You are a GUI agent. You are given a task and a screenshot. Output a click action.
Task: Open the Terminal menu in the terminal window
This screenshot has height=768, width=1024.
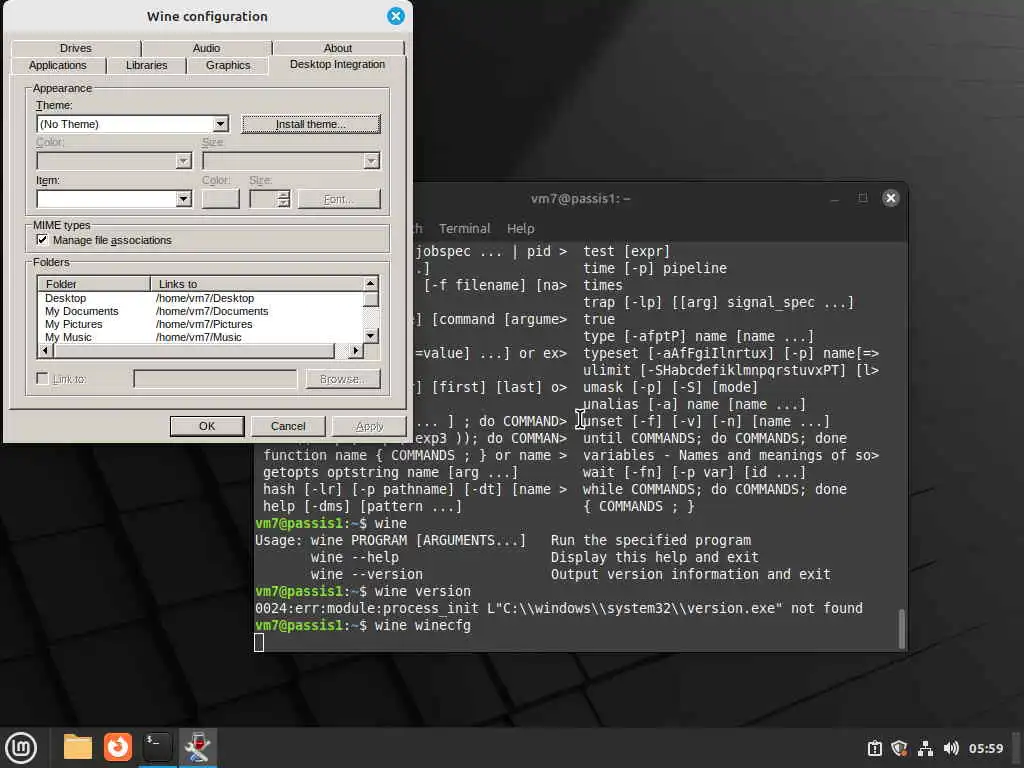[464, 229]
